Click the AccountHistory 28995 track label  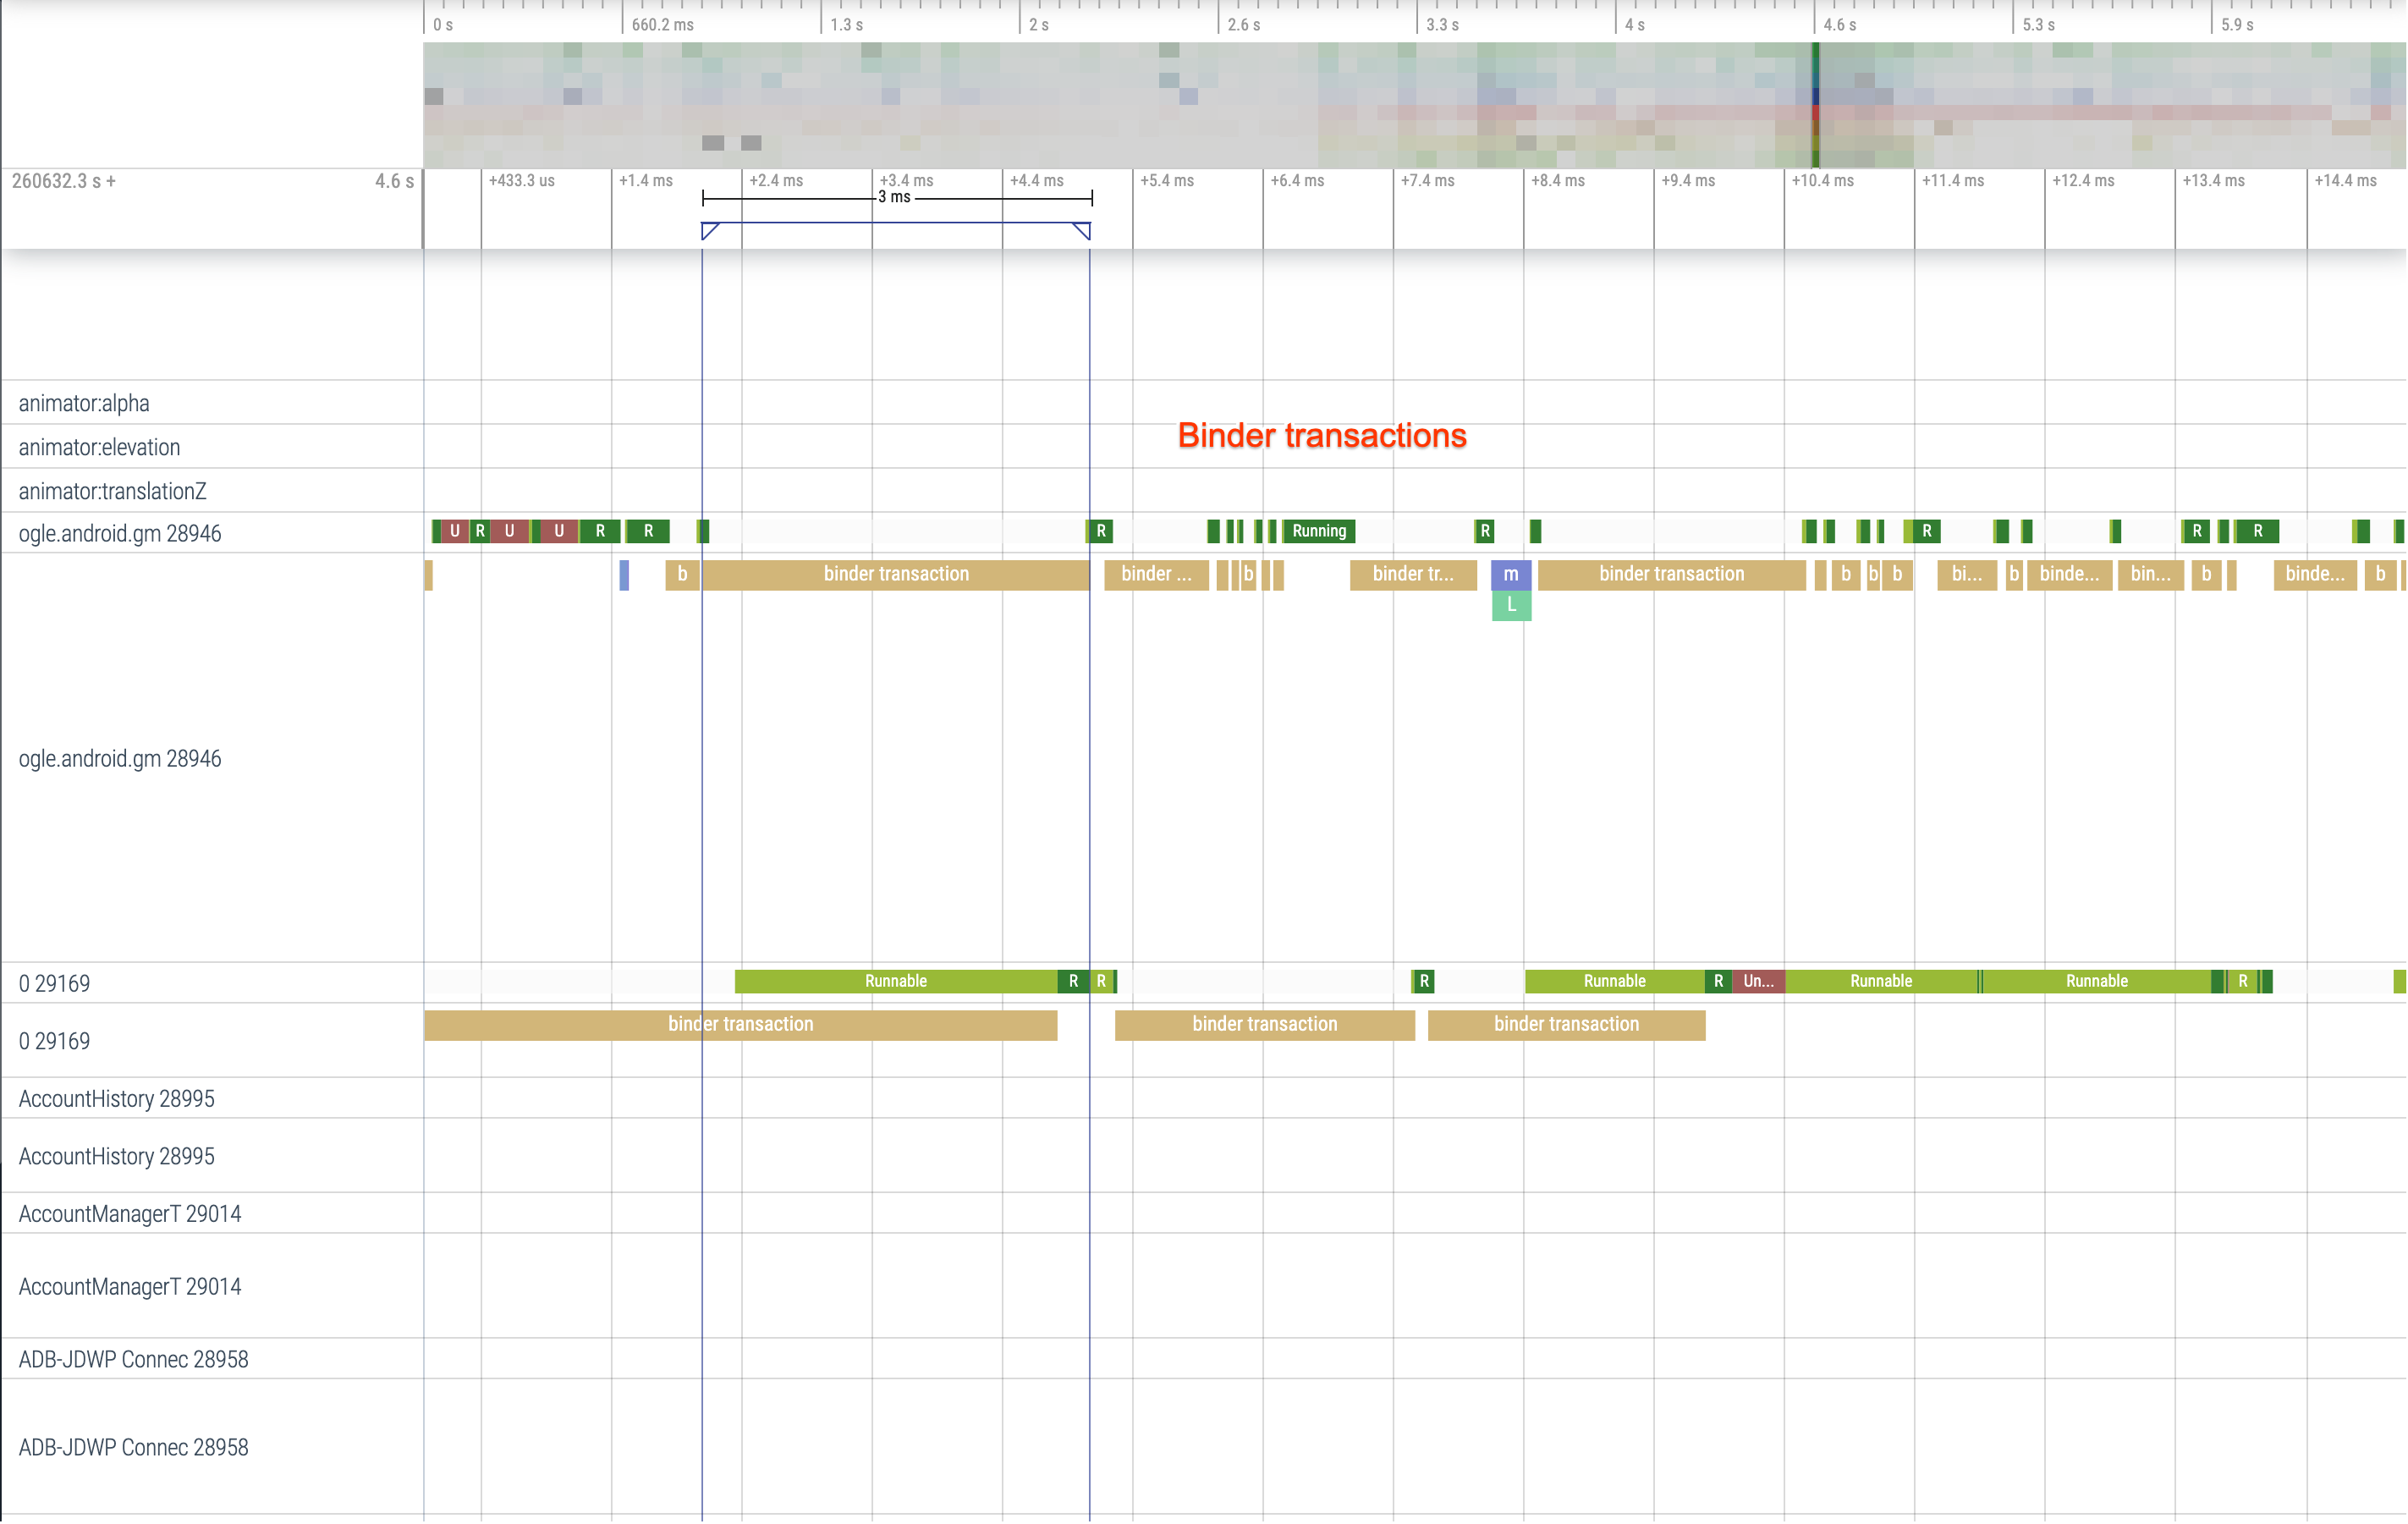pos(116,1098)
